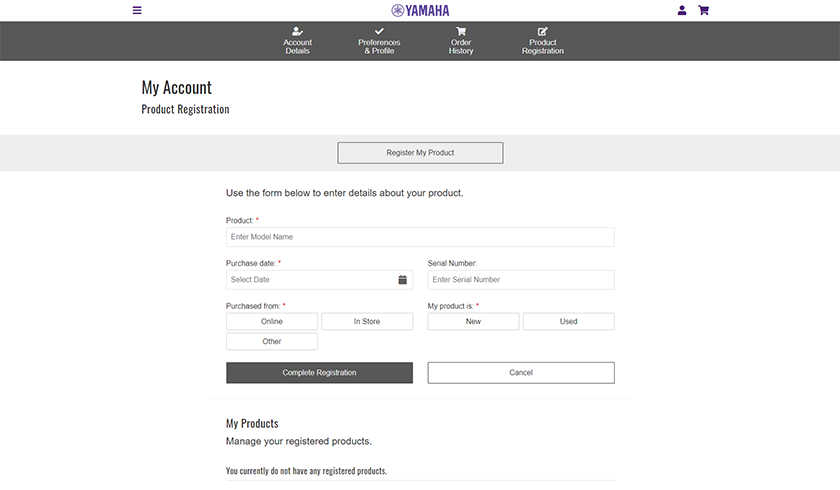This screenshot has height=490, width=840.
Task: Click the Serial Number input field
Action: [x=520, y=280]
